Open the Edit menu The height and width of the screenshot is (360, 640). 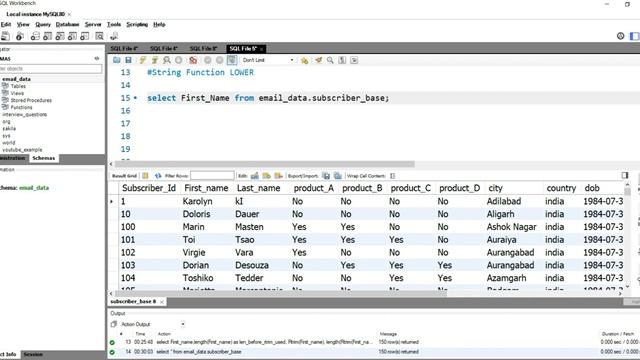(x=6, y=24)
